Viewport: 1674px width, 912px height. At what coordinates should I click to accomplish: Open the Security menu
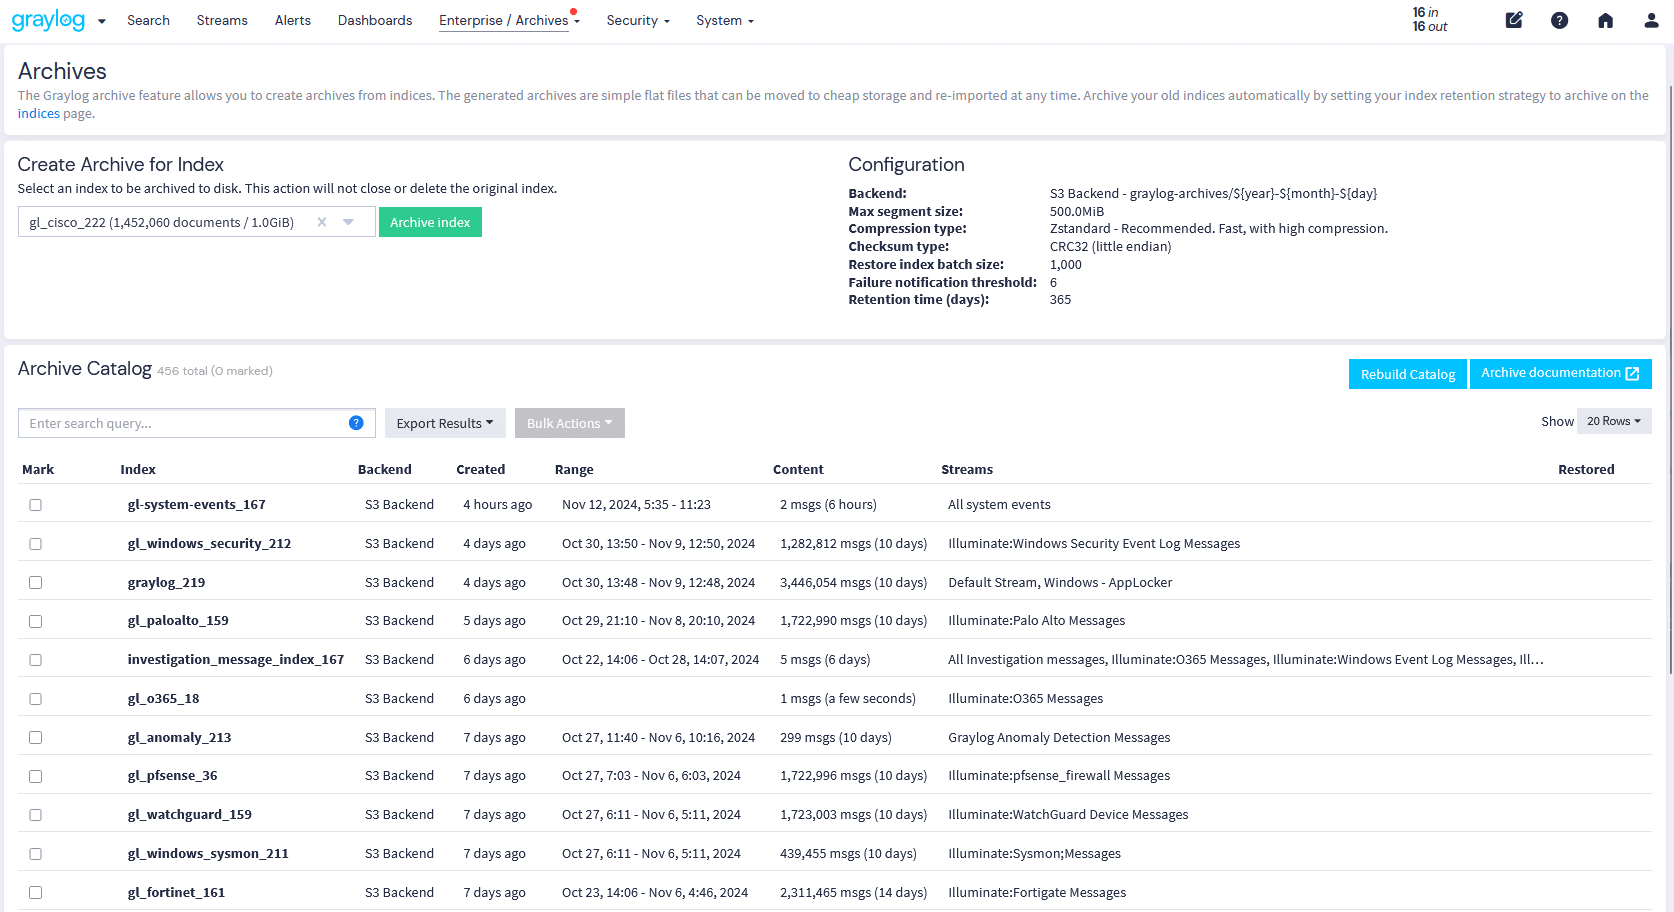click(x=637, y=20)
